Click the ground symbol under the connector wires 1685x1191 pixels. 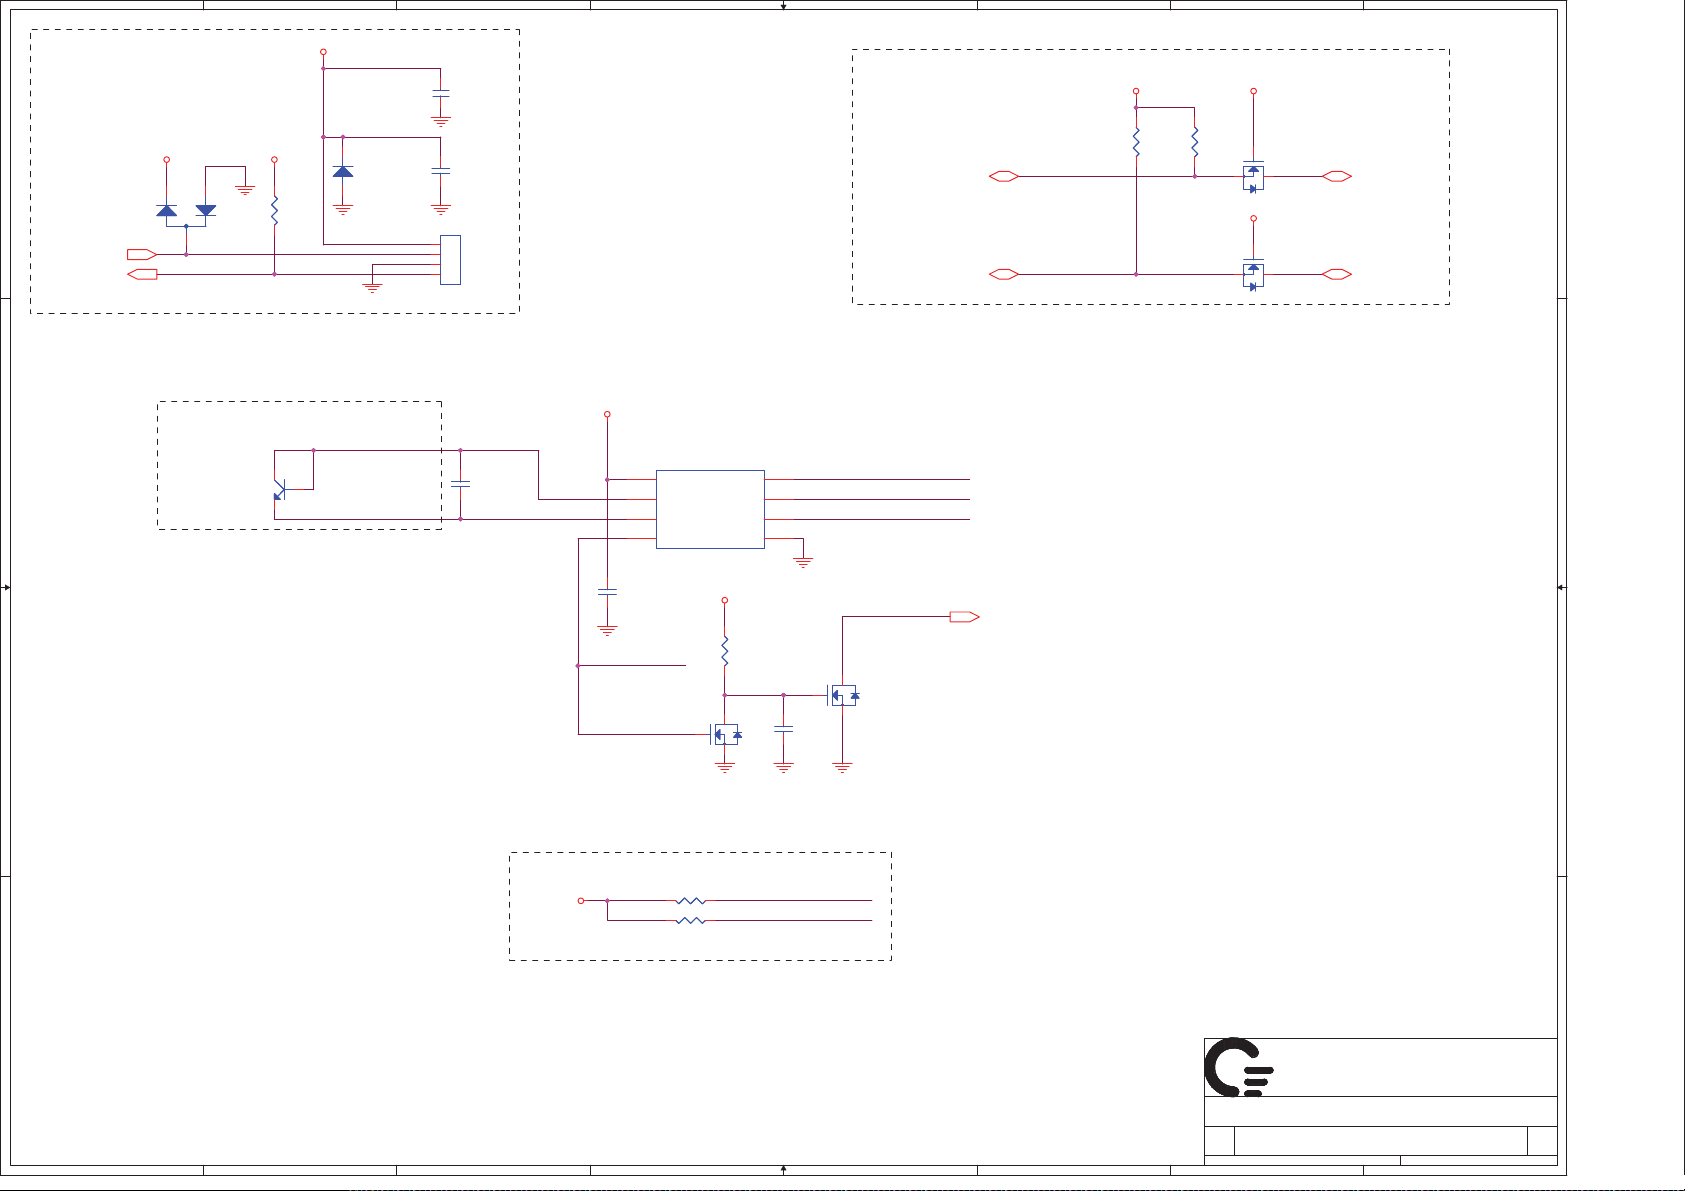click(x=372, y=288)
